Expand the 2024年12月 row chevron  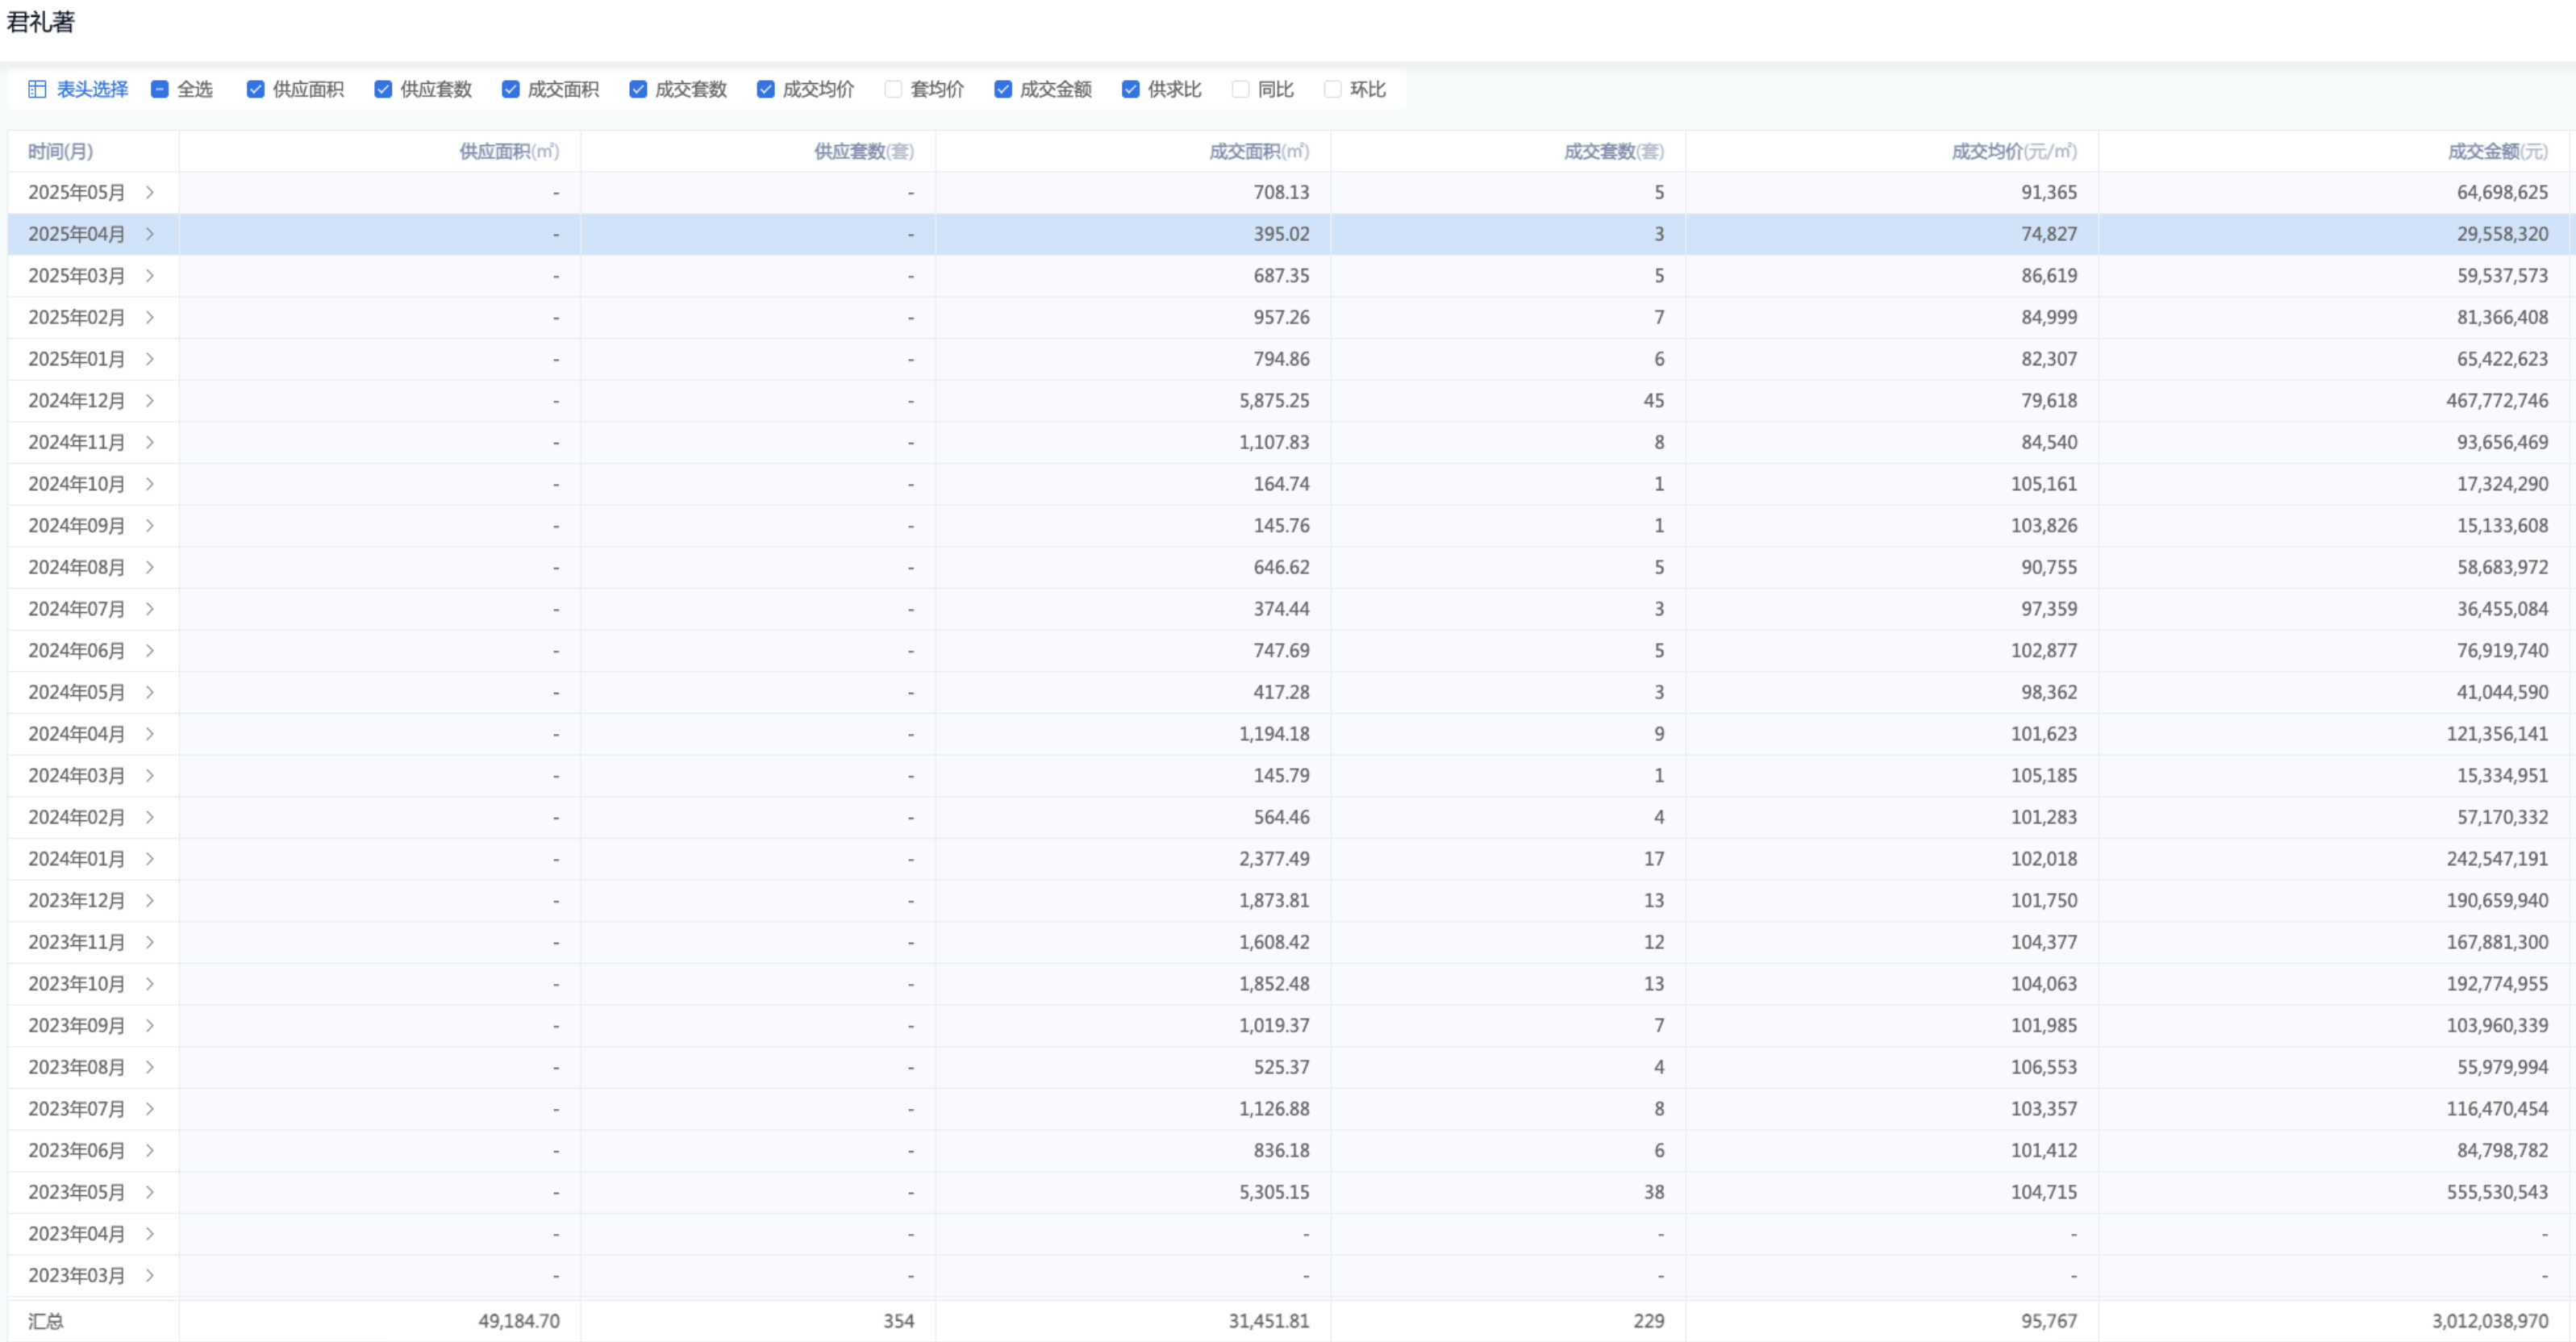(x=150, y=401)
